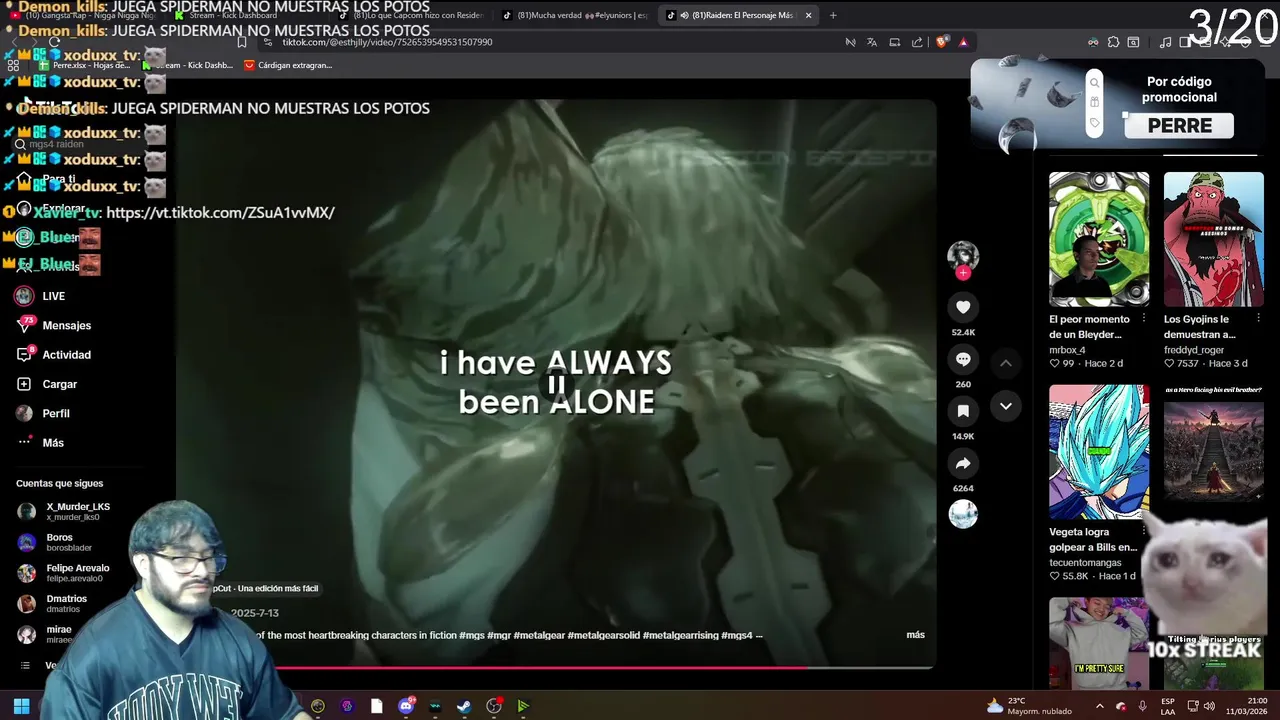Save video with the bookmark icon
Screen dimensions: 1280x720
pyautogui.click(x=963, y=411)
